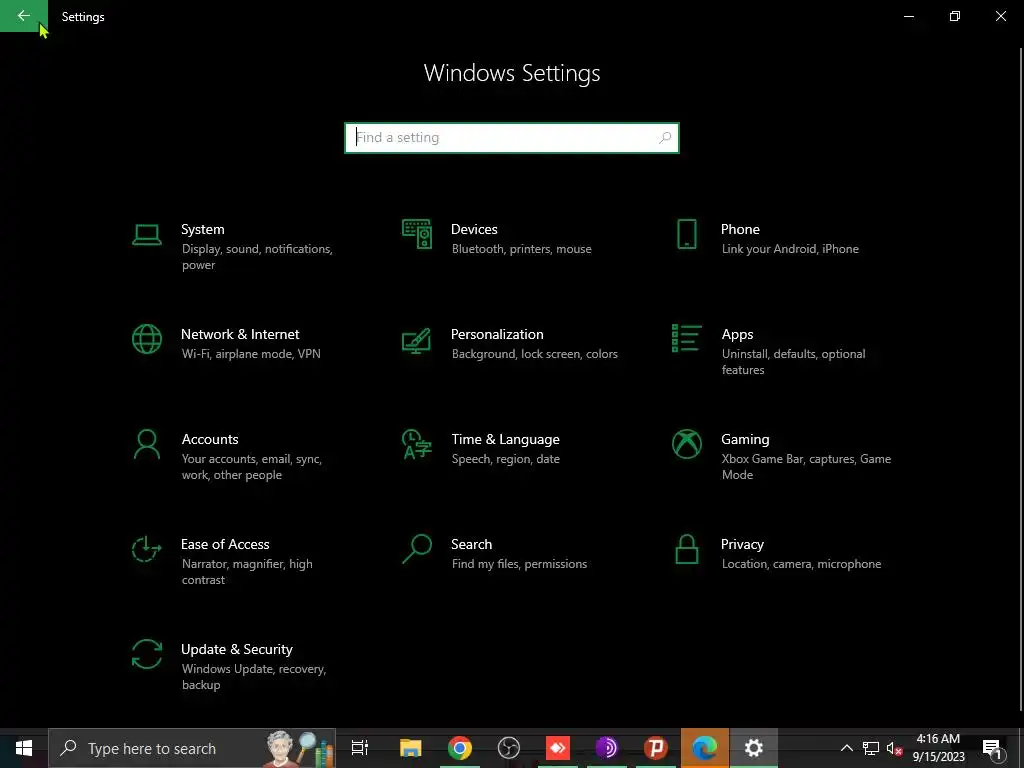Screen dimensions: 1024x768
Task: Open the Windows Start menu
Action: [24, 748]
